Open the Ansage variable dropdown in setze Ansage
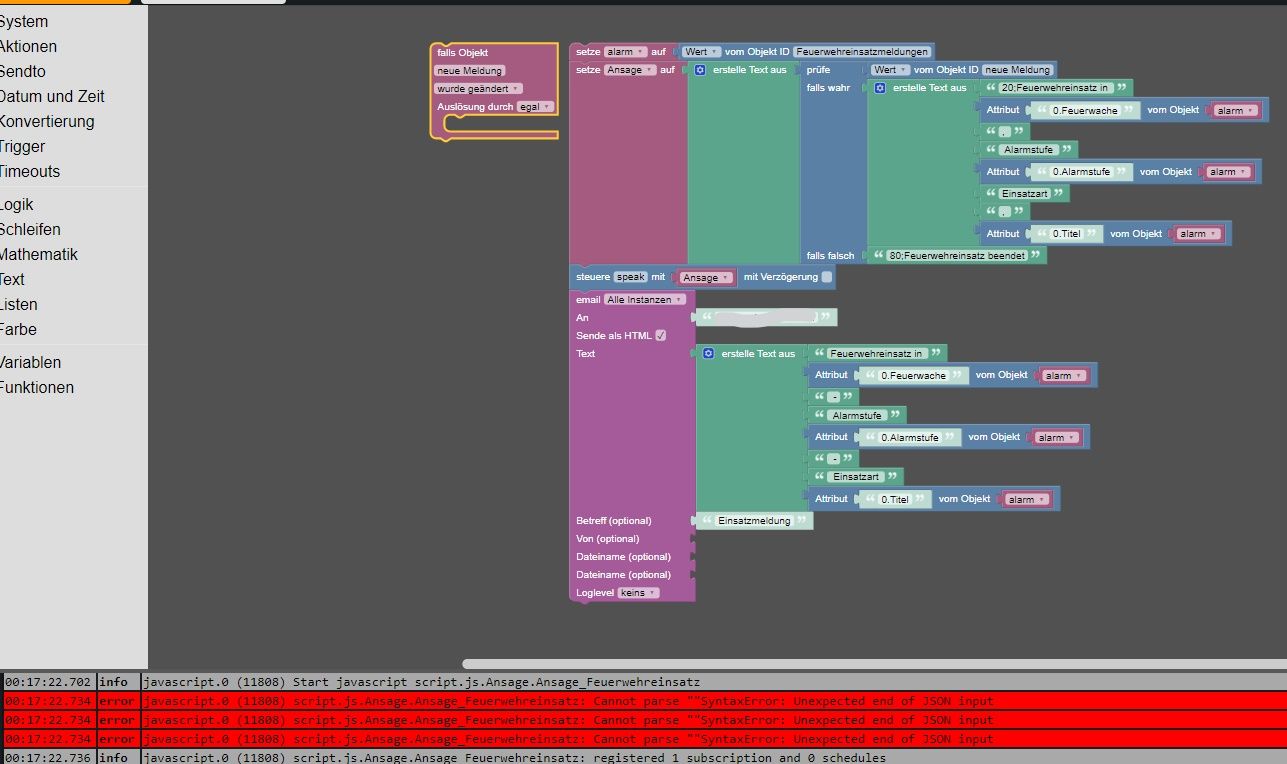Image resolution: width=1287 pixels, height=764 pixels. click(x=630, y=70)
